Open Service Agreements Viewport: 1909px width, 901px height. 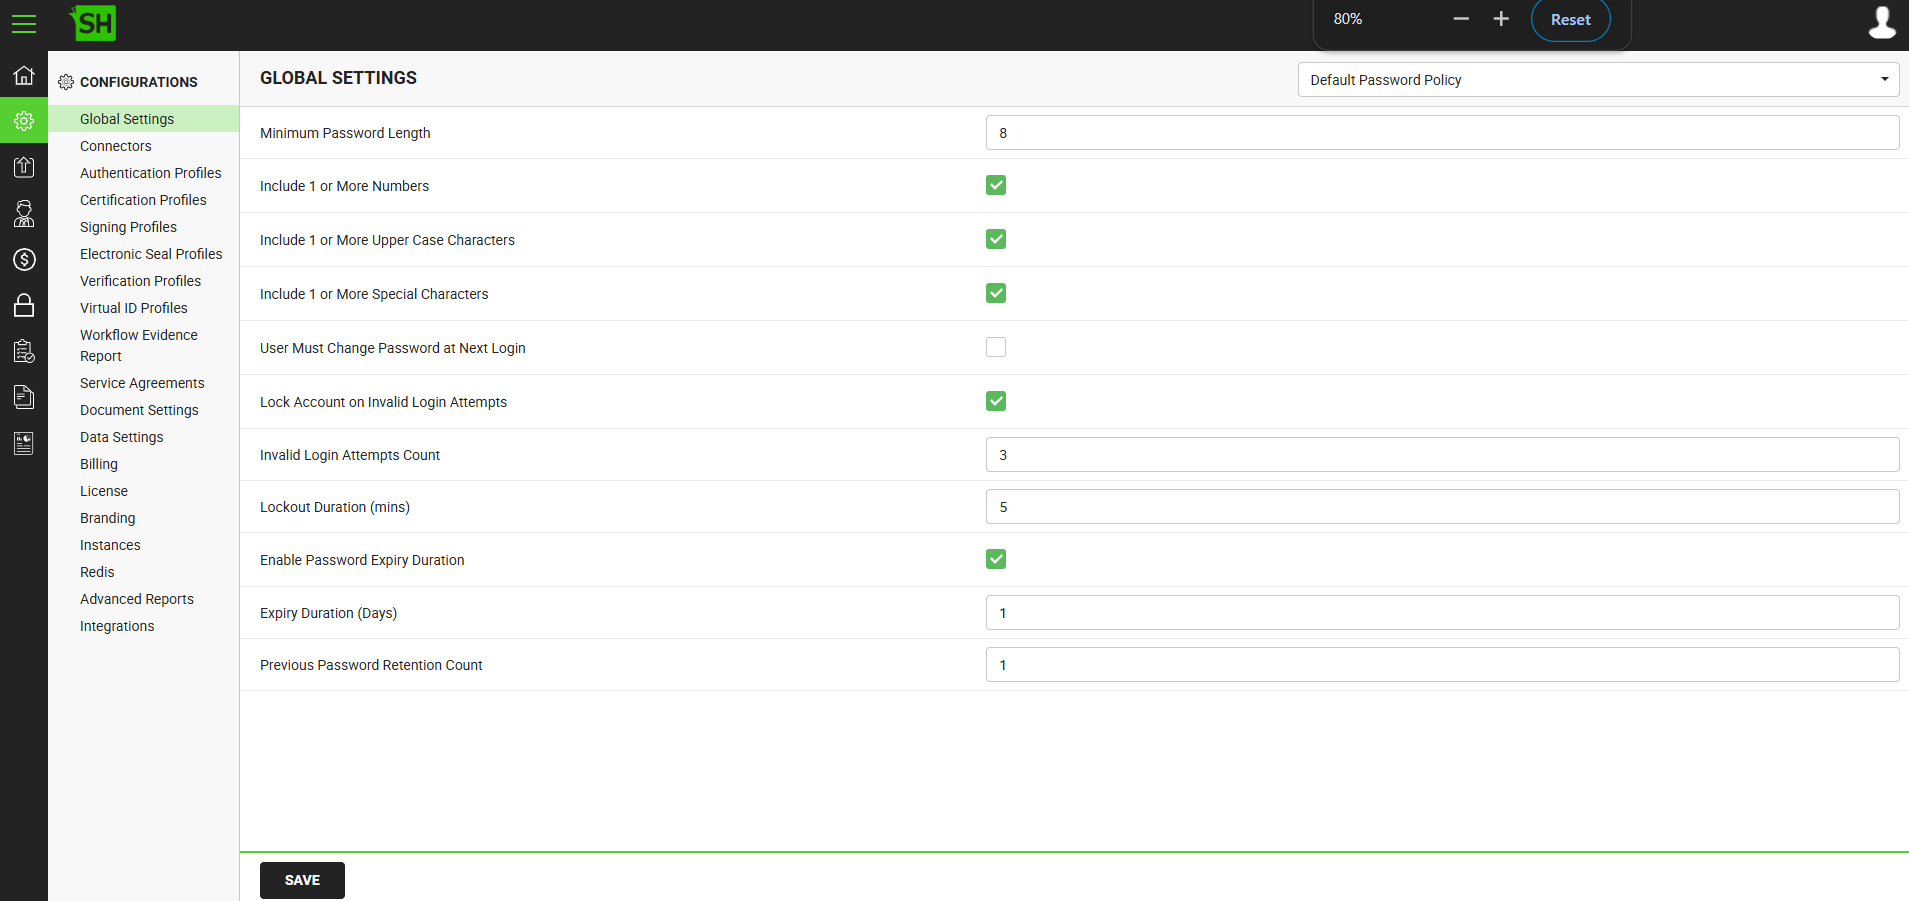click(x=142, y=383)
